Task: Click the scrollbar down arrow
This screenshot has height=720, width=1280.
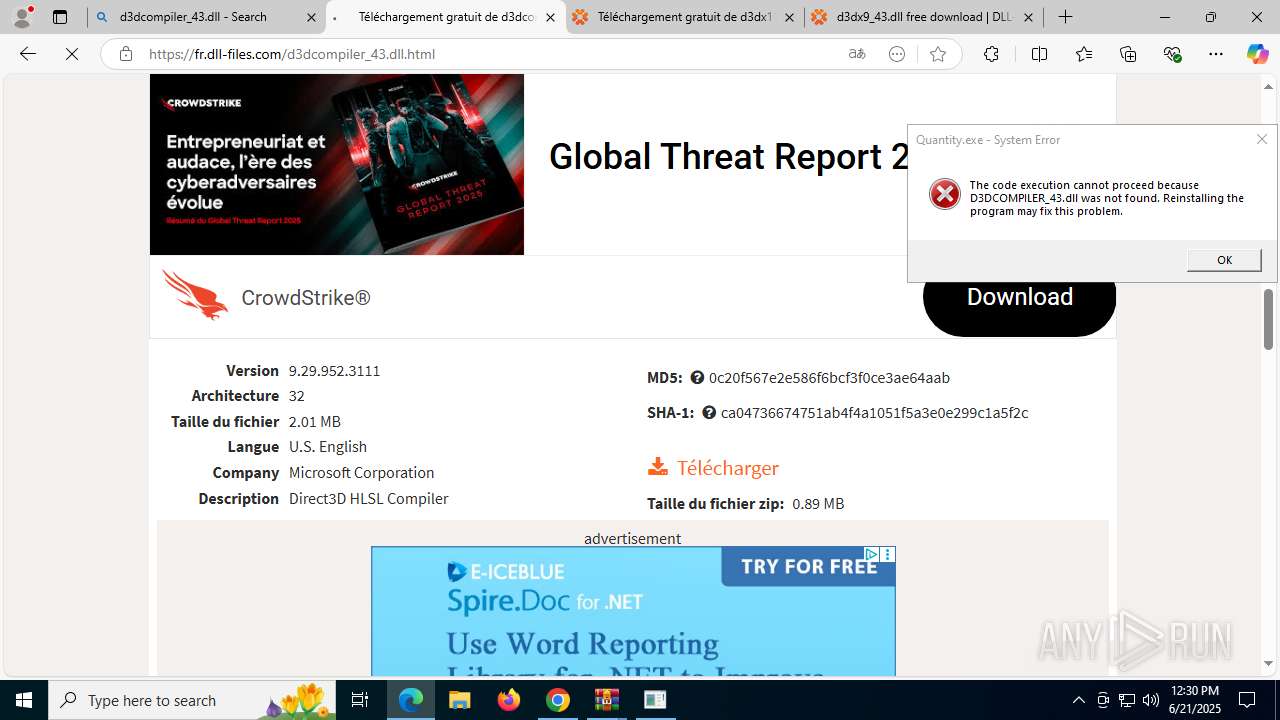Action: pos(1268,663)
